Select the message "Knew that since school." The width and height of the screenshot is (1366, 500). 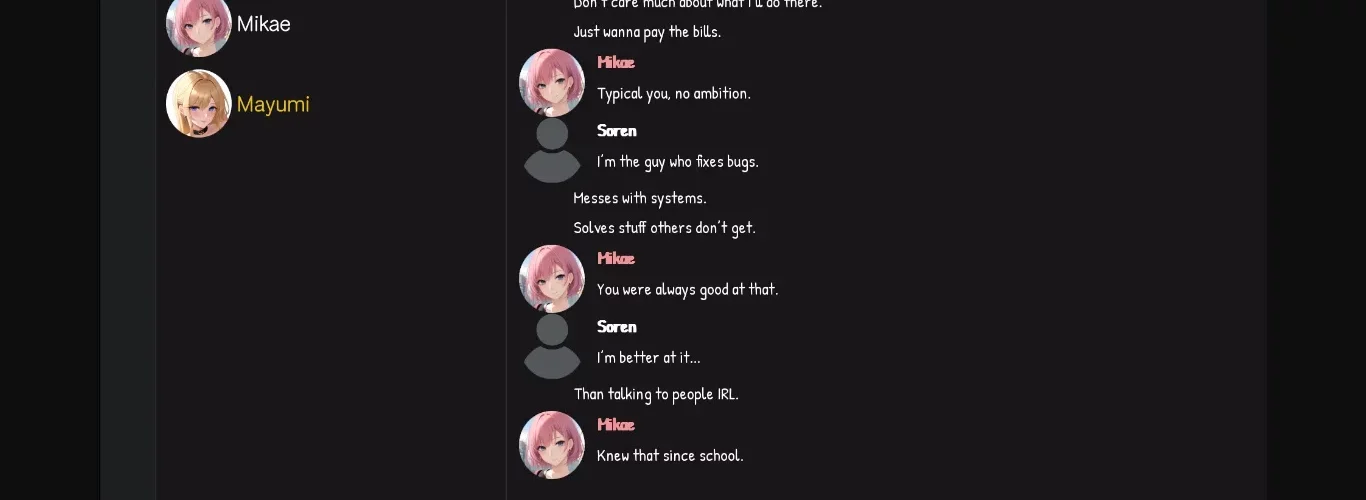[x=670, y=456]
